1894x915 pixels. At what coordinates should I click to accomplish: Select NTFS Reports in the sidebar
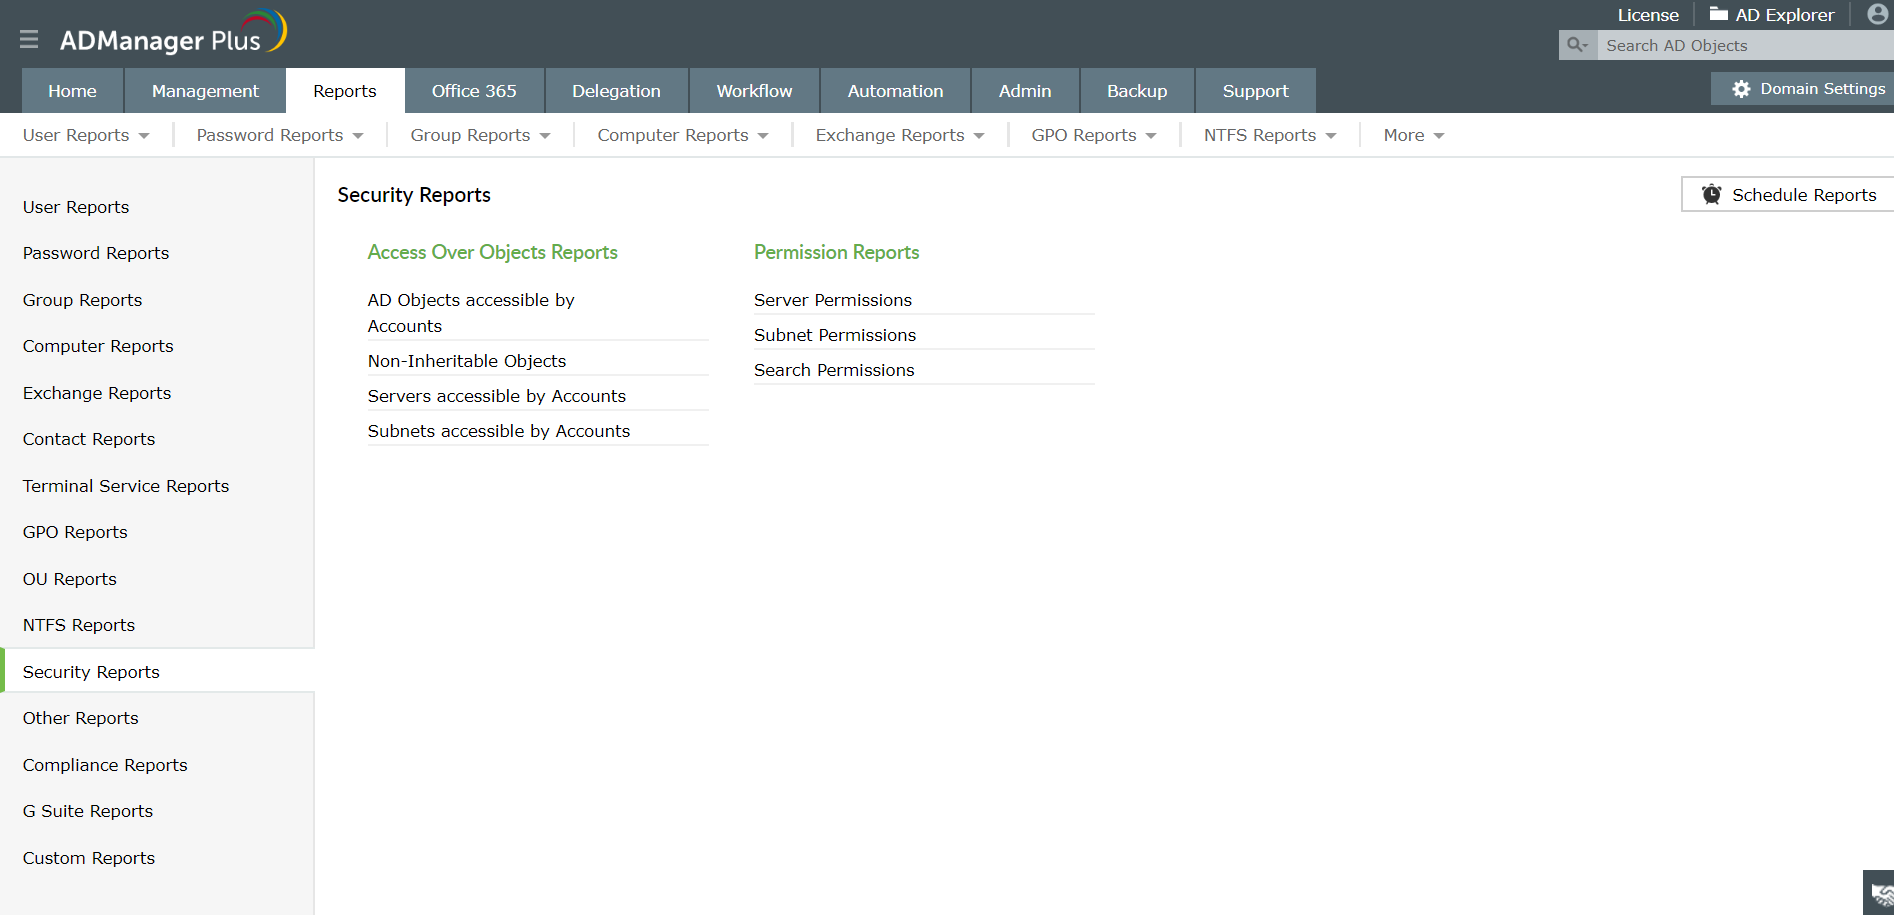click(78, 625)
